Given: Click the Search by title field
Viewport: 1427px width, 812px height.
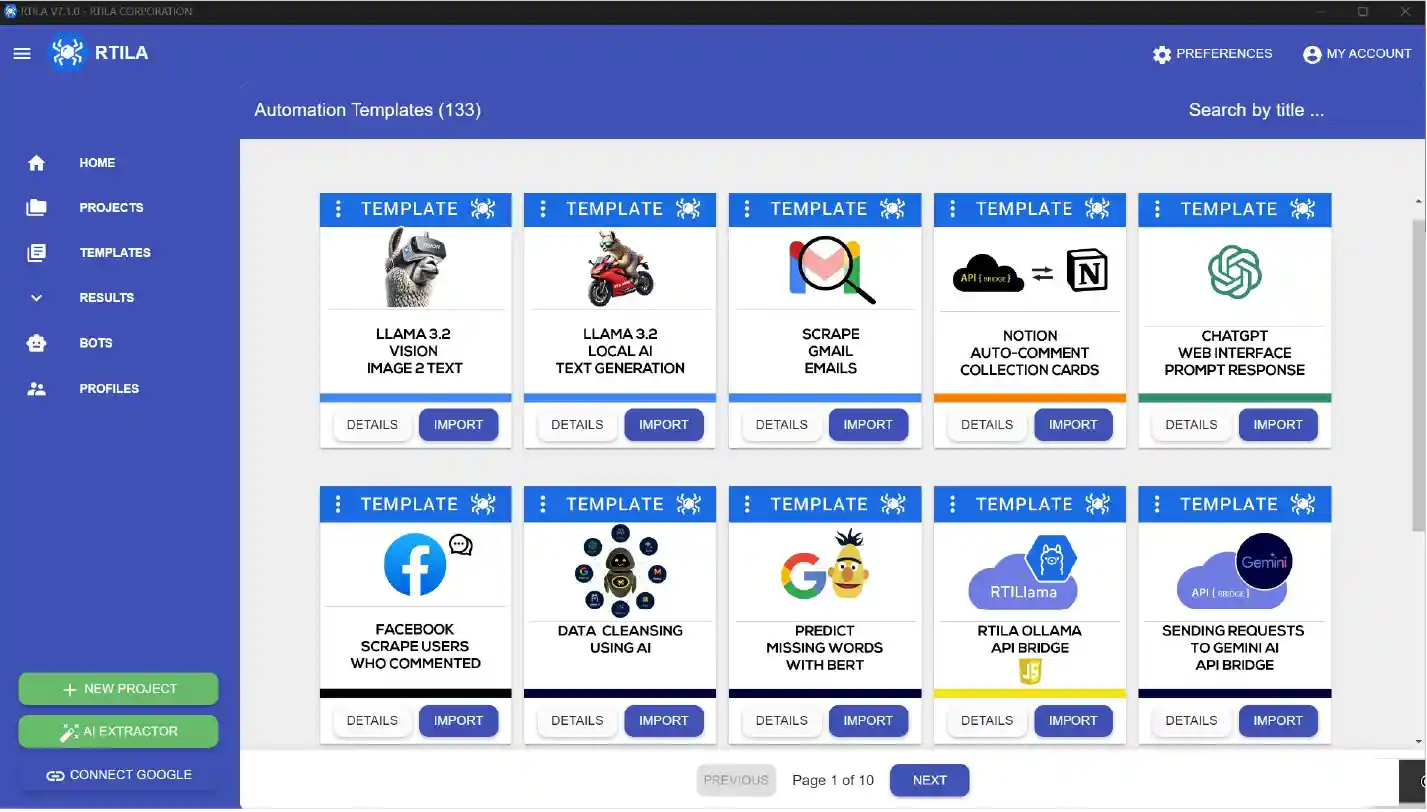Looking at the screenshot, I should click(1296, 110).
